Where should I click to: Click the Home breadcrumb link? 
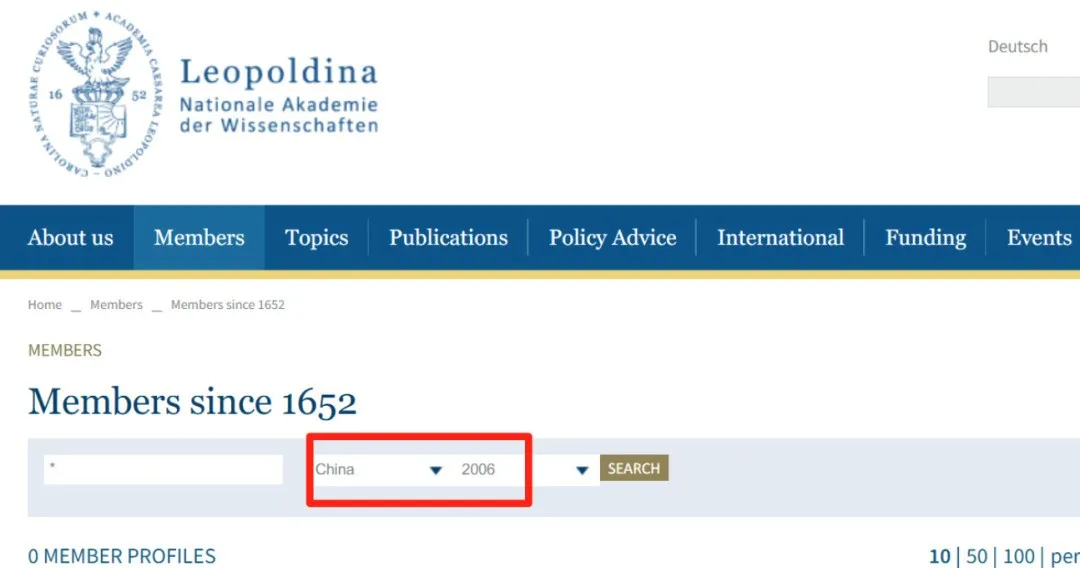tap(45, 305)
